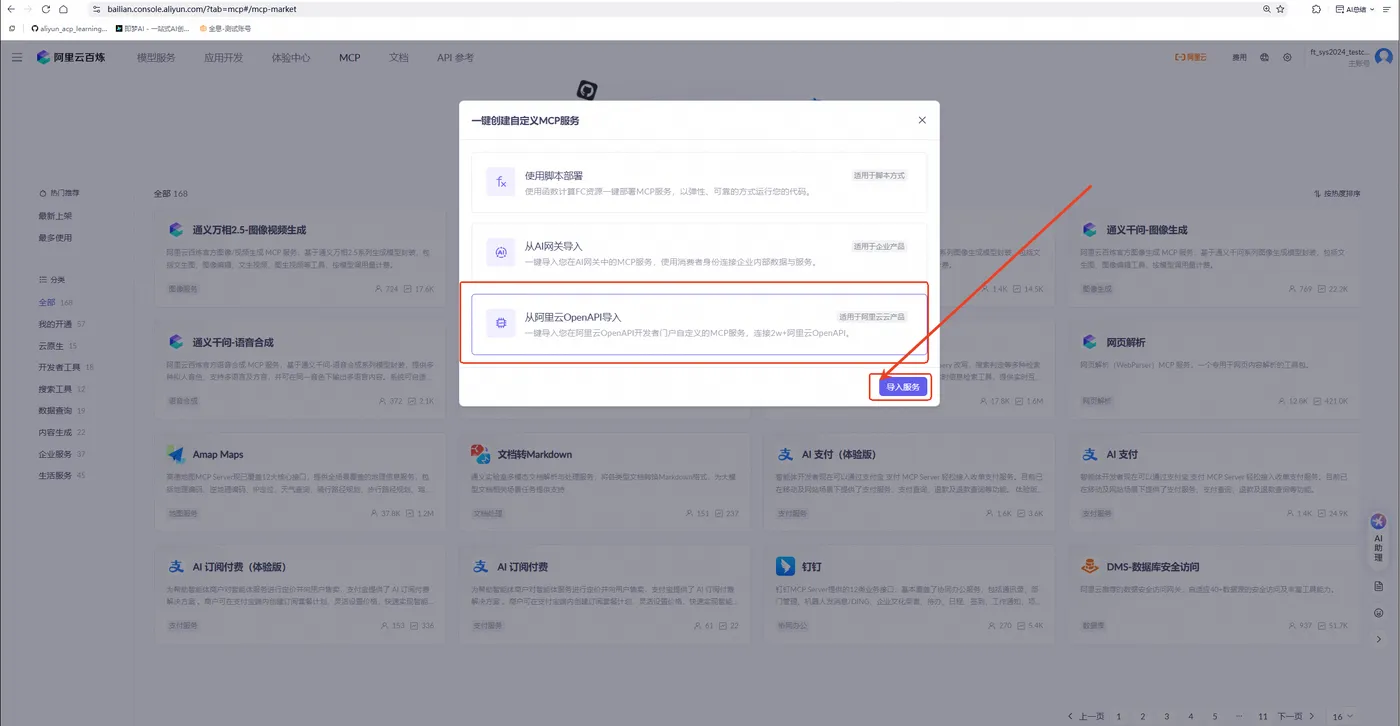
Task: Select the 数据查询 category
Action: point(62,411)
